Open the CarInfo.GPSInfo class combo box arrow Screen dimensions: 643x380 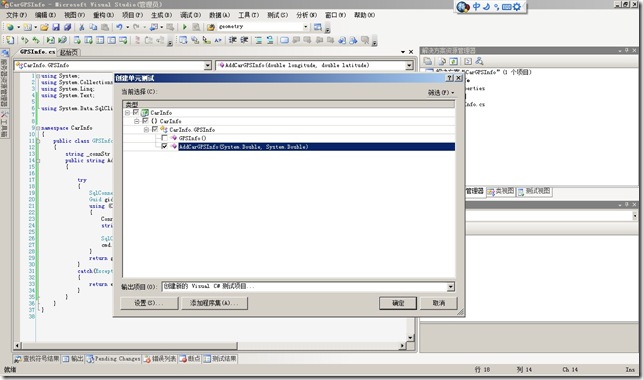(x=207, y=65)
